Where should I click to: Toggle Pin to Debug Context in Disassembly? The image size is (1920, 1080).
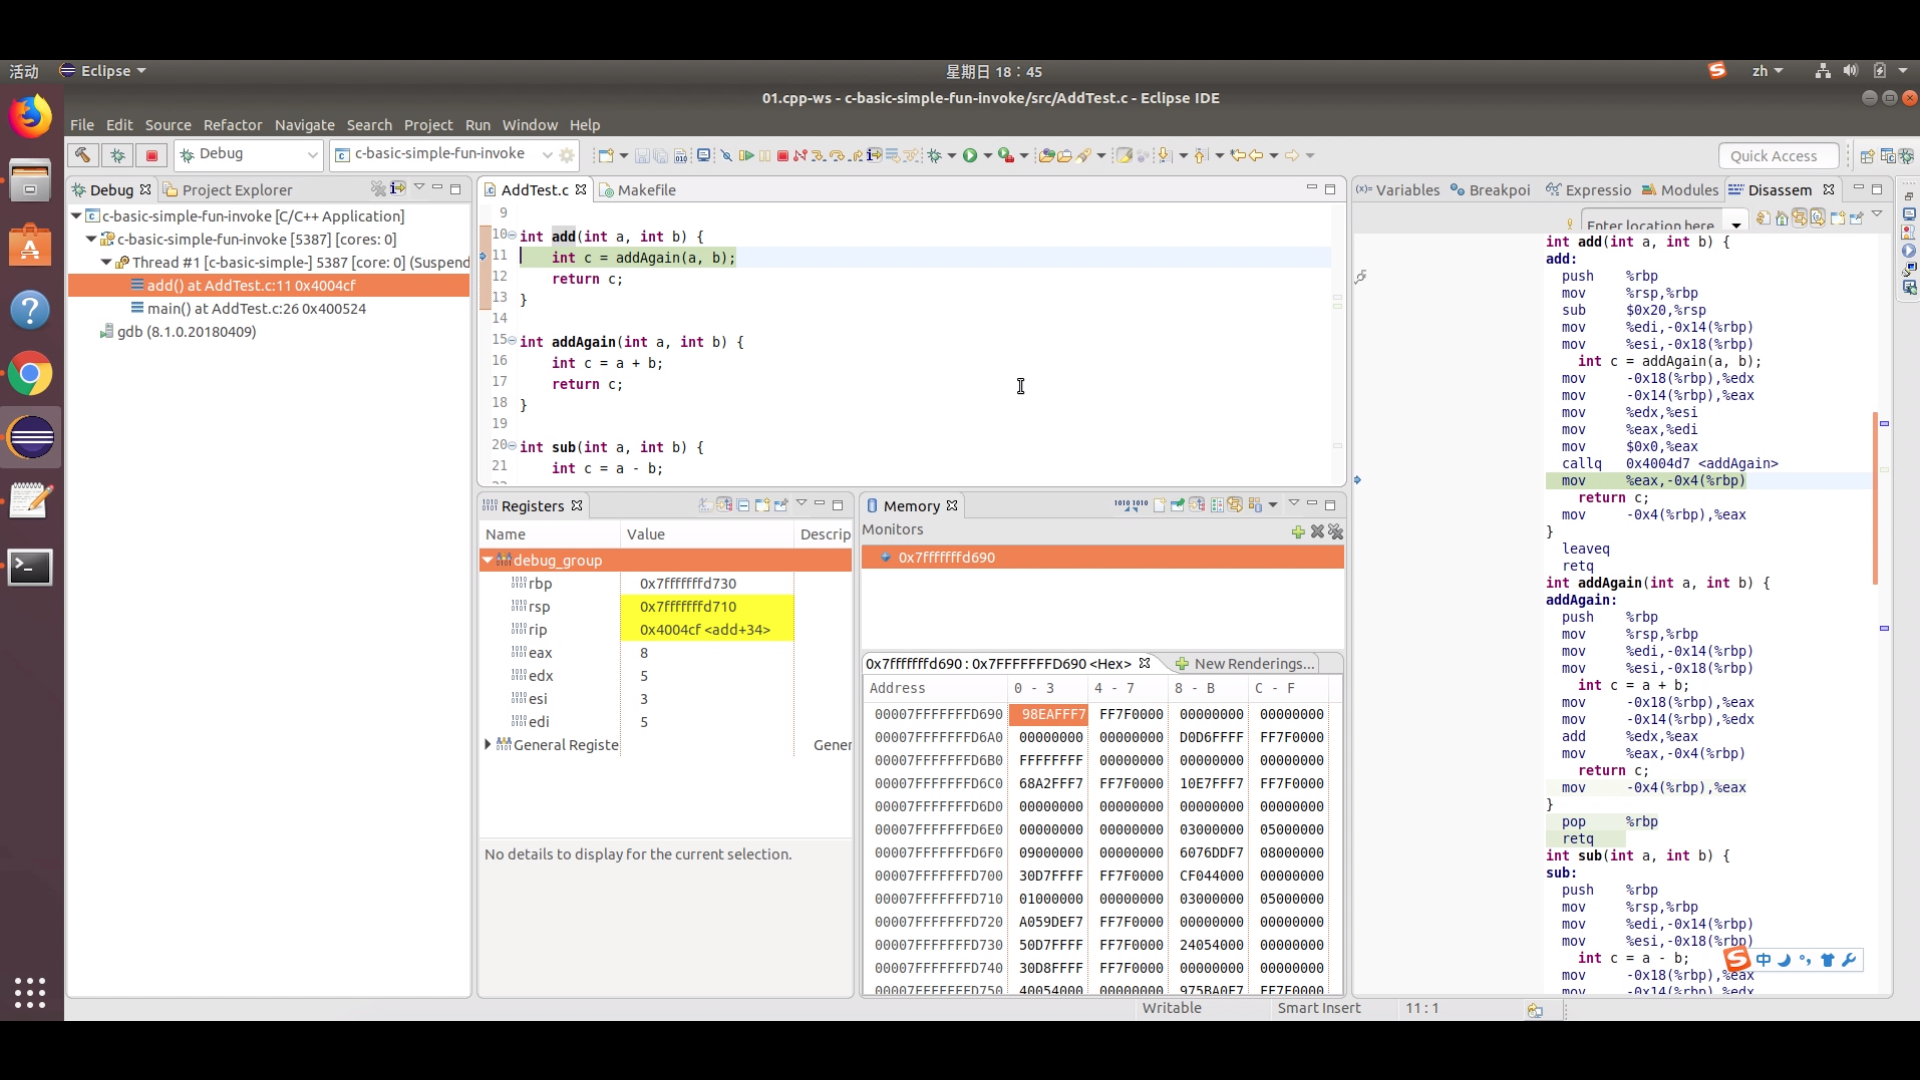[1856, 217]
